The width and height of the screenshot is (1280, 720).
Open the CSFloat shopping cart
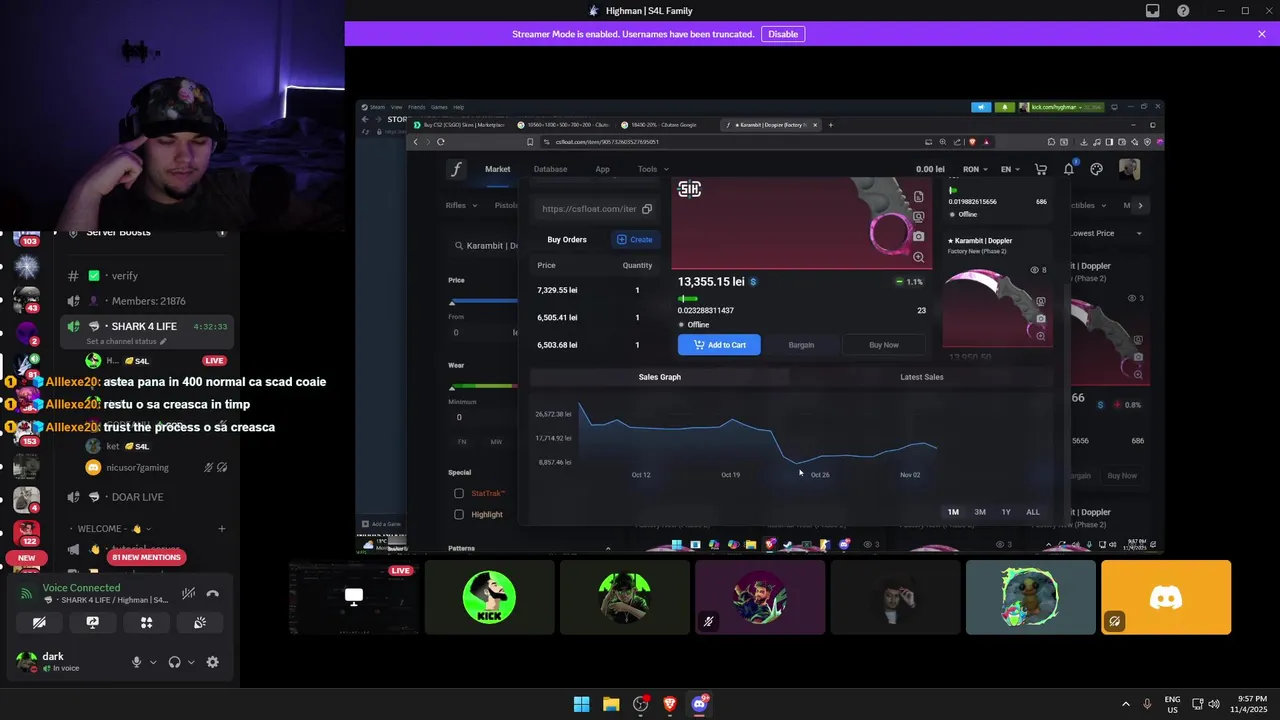(1041, 169)
